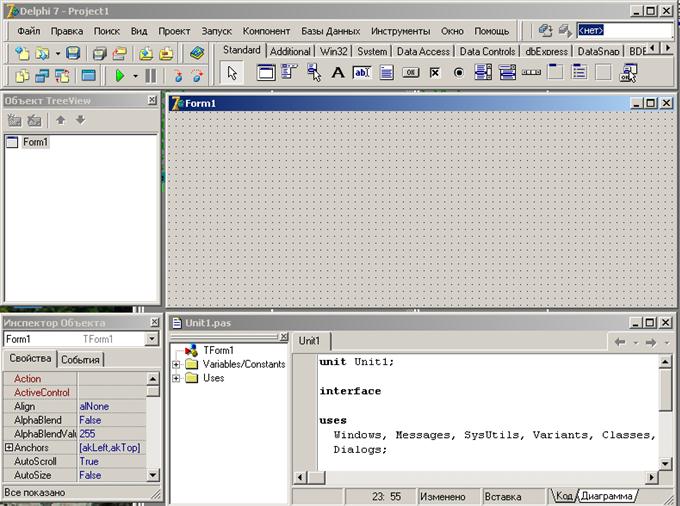Open dropdown beside code editor forward arrow
Screen dimensions: 680x506
[x=667, y=343]
